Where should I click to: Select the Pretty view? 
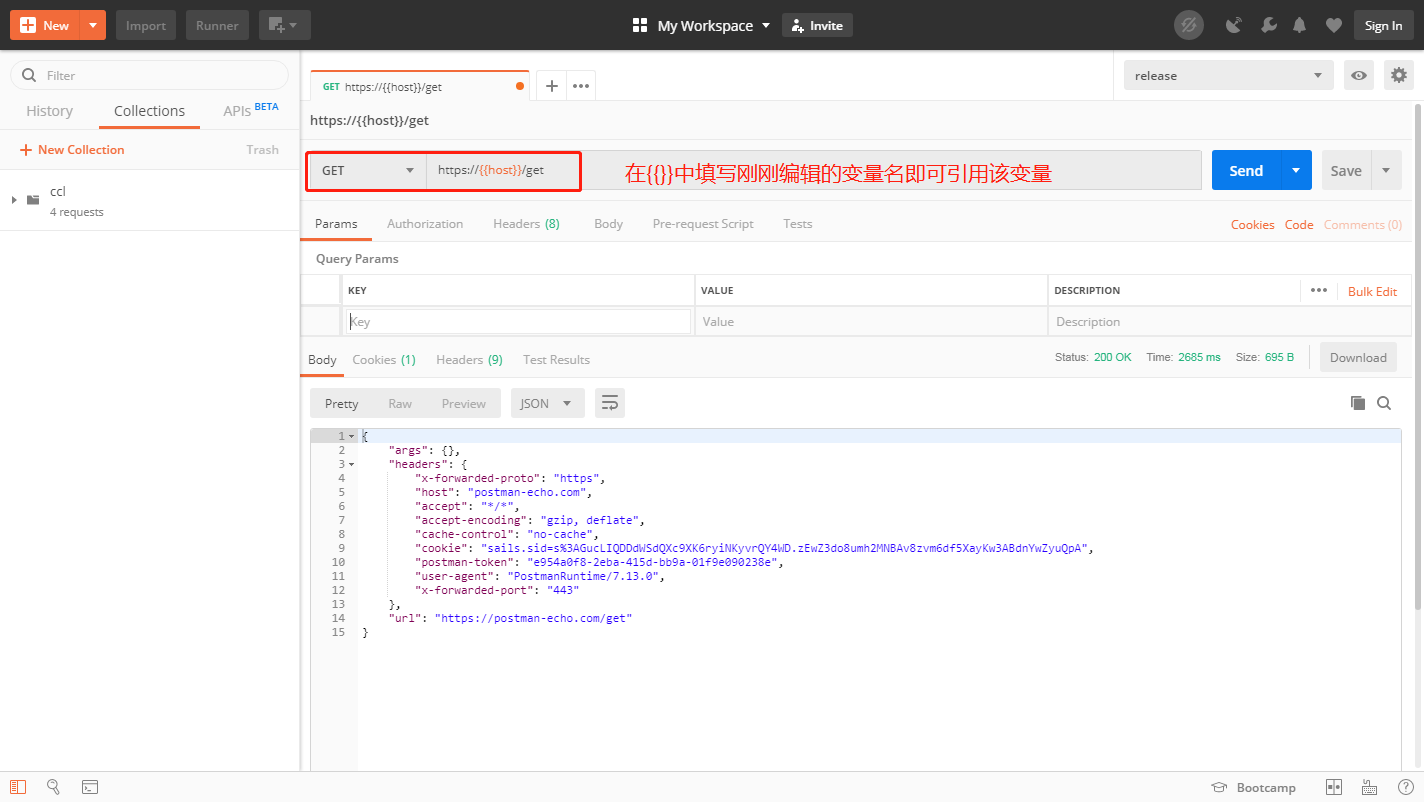(x=341, y=404)
